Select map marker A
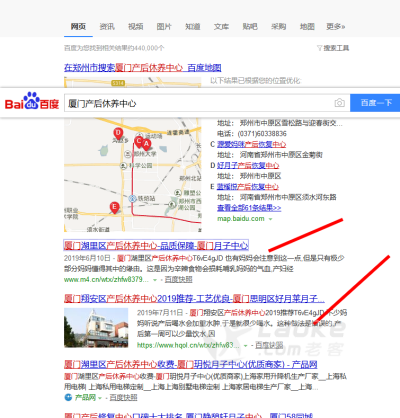The width and height of the screenshot is (400, 418). point(146,145)
